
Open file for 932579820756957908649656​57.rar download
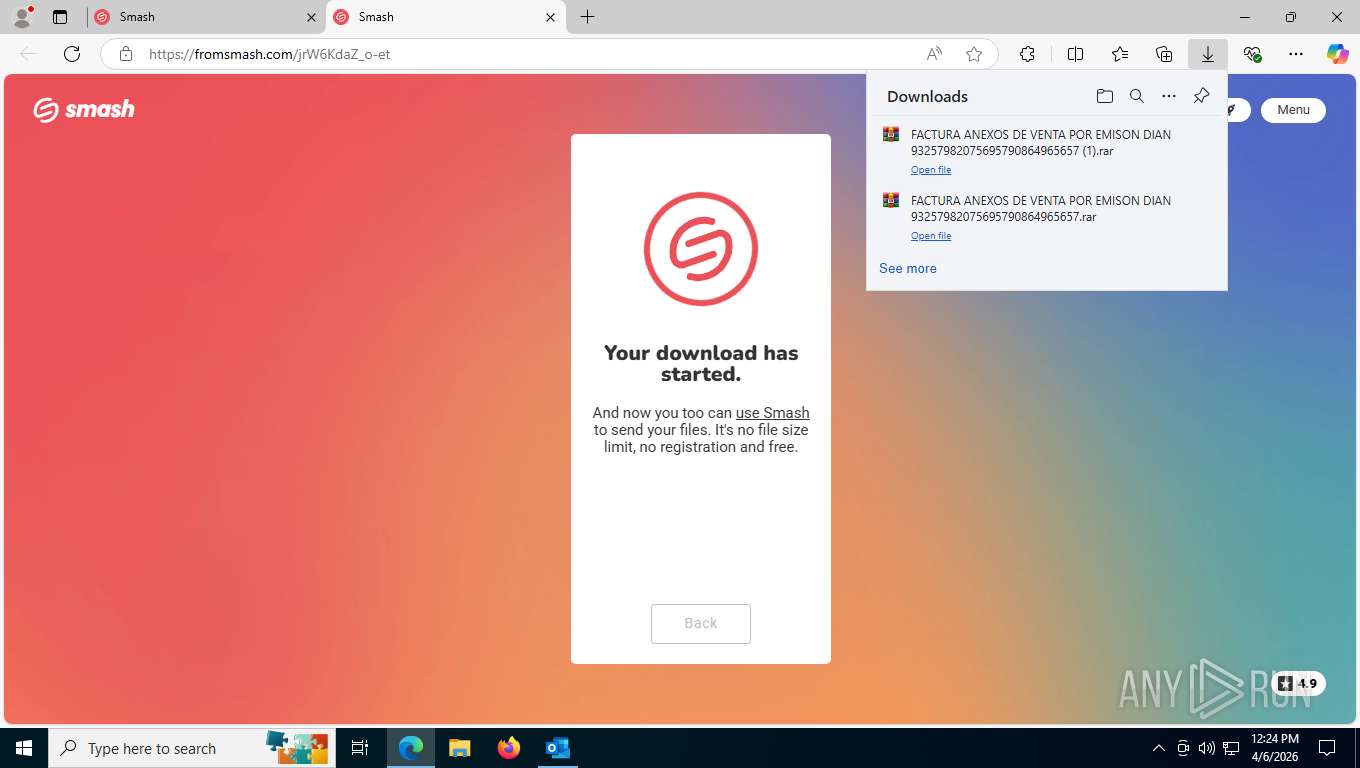pyautogui.click(x=931, y=236)
